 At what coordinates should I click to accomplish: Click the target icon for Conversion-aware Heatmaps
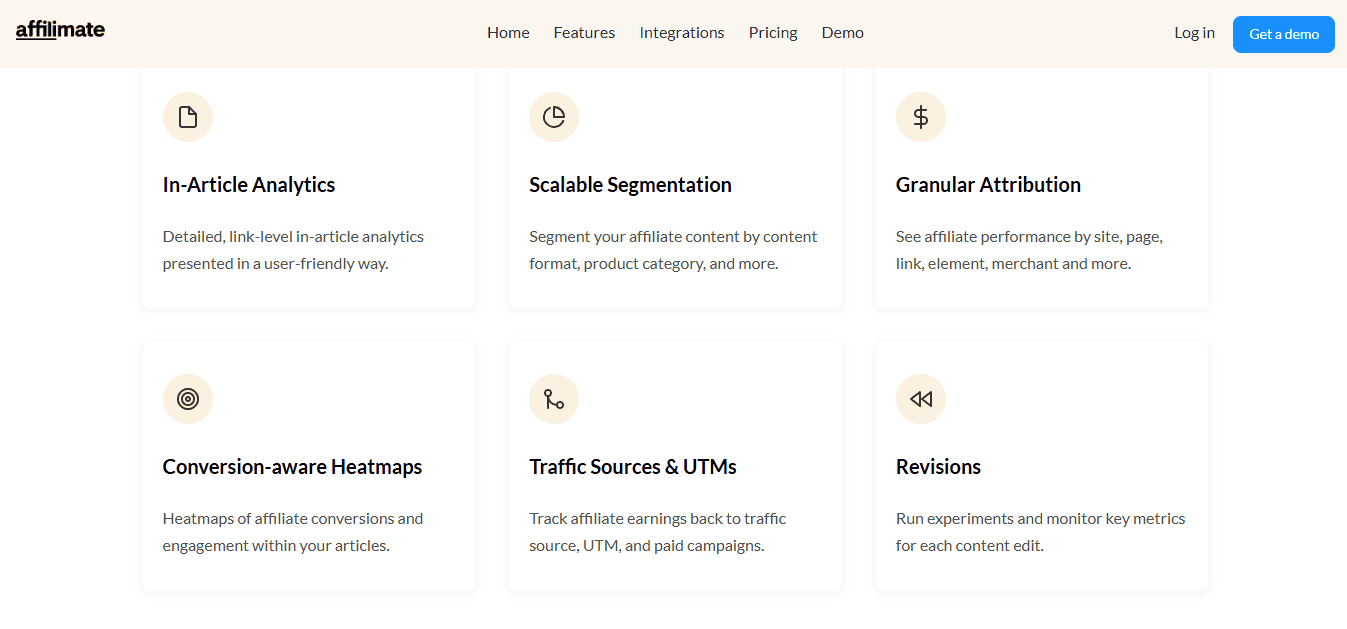click(x=188, y=399)
